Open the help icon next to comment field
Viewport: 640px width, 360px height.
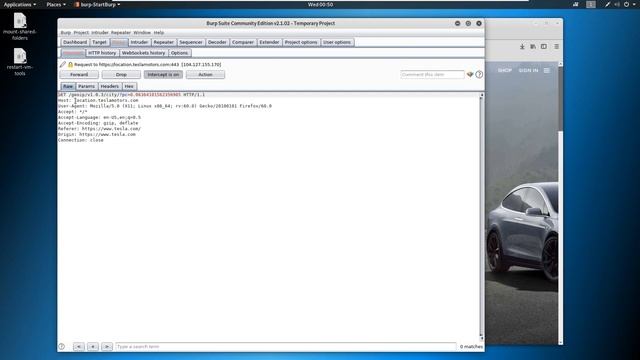tap(479, 75)
